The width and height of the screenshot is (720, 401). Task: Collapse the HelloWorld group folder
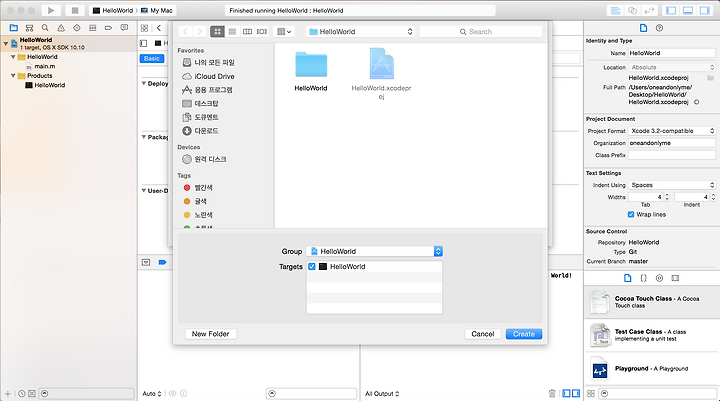click(13, 57)
